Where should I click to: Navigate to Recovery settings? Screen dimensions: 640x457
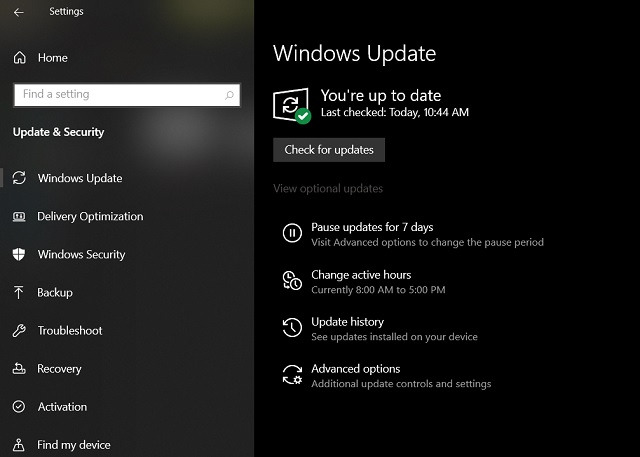(x=59, y=369)
